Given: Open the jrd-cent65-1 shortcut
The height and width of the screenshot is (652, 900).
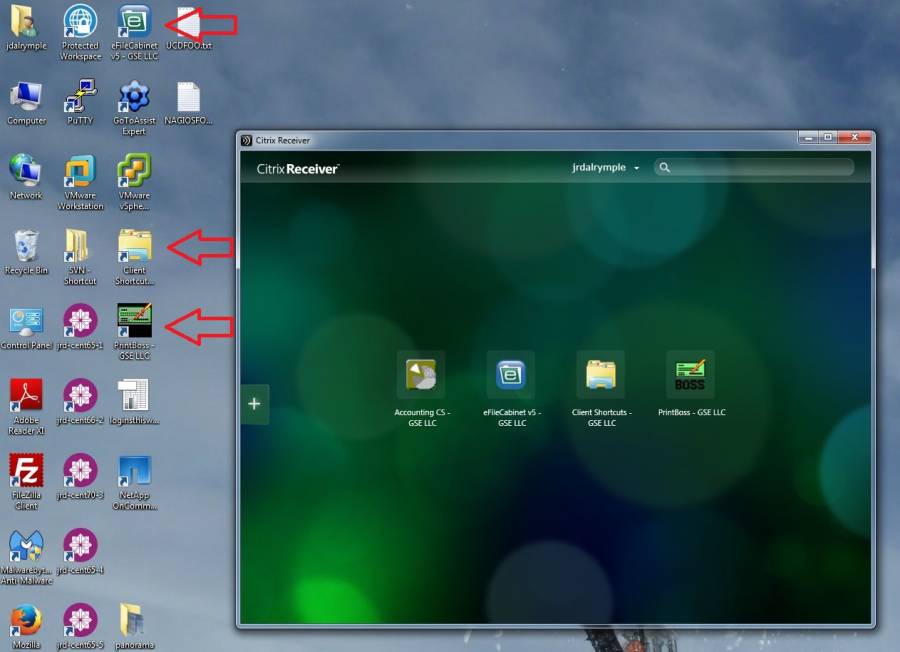Looking at the screenshot, I should [80, 320].
